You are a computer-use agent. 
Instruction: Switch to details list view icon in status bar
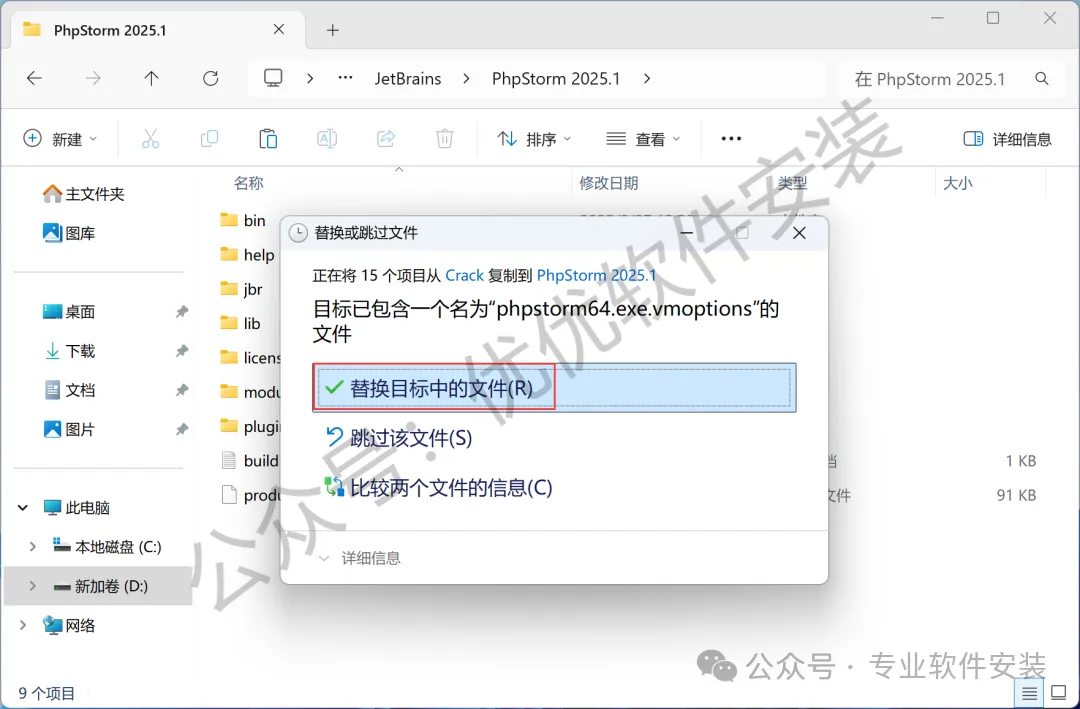[1029, 692]
